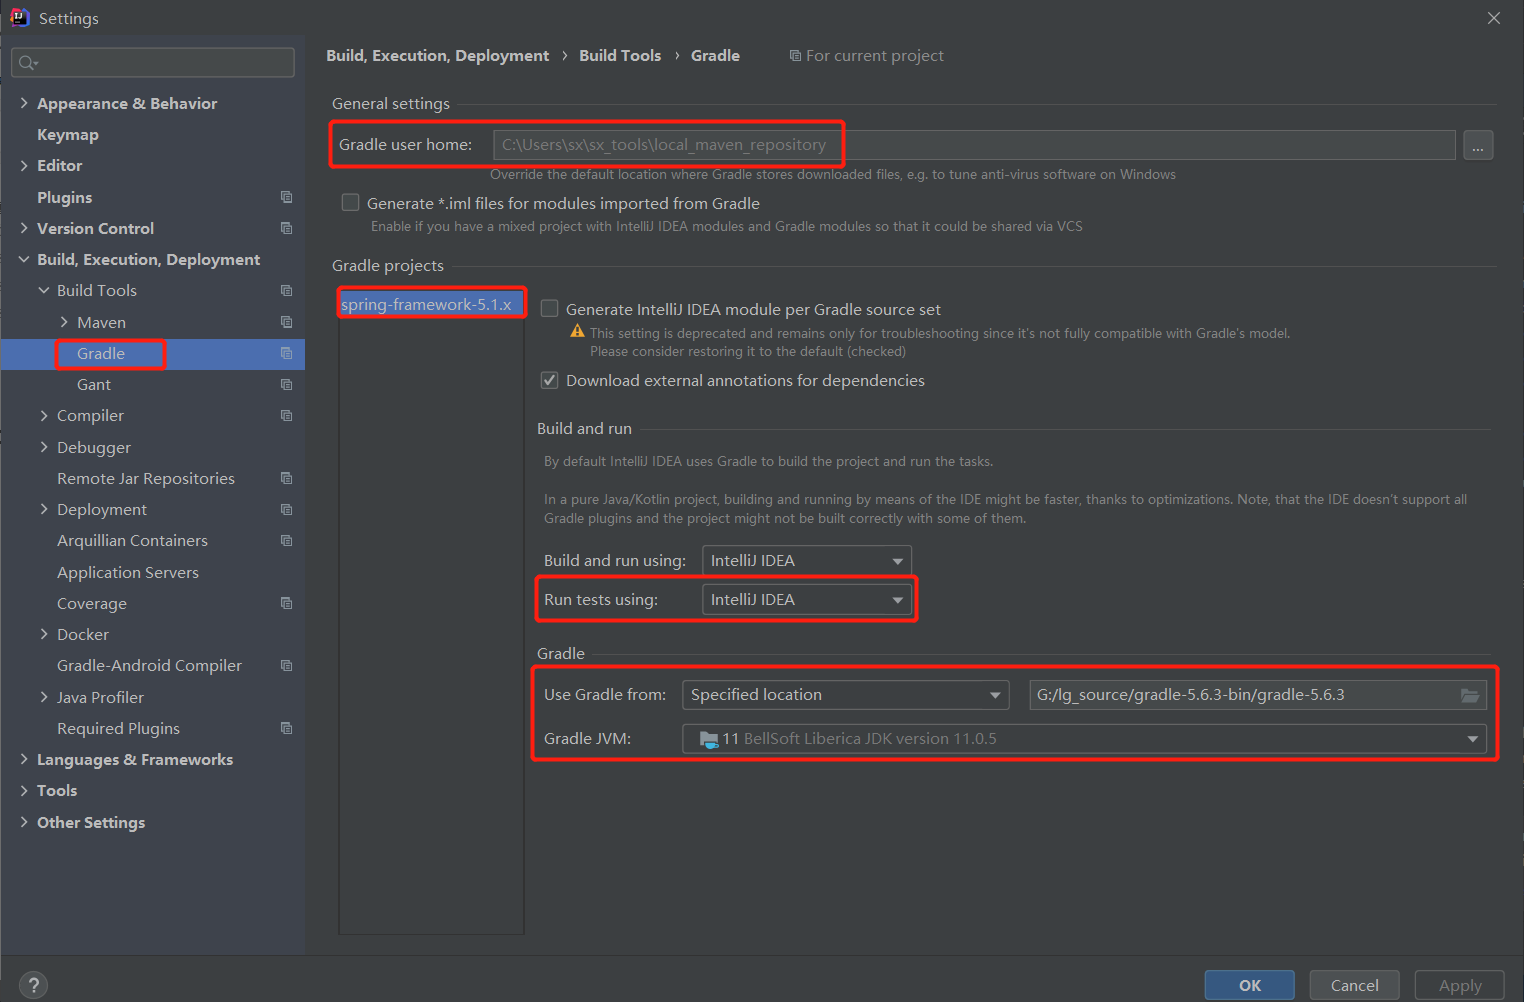The height and width of the screenshot is (1002, 1524).
Task: Click the Help question mark icon
Action: pos(33,985)
